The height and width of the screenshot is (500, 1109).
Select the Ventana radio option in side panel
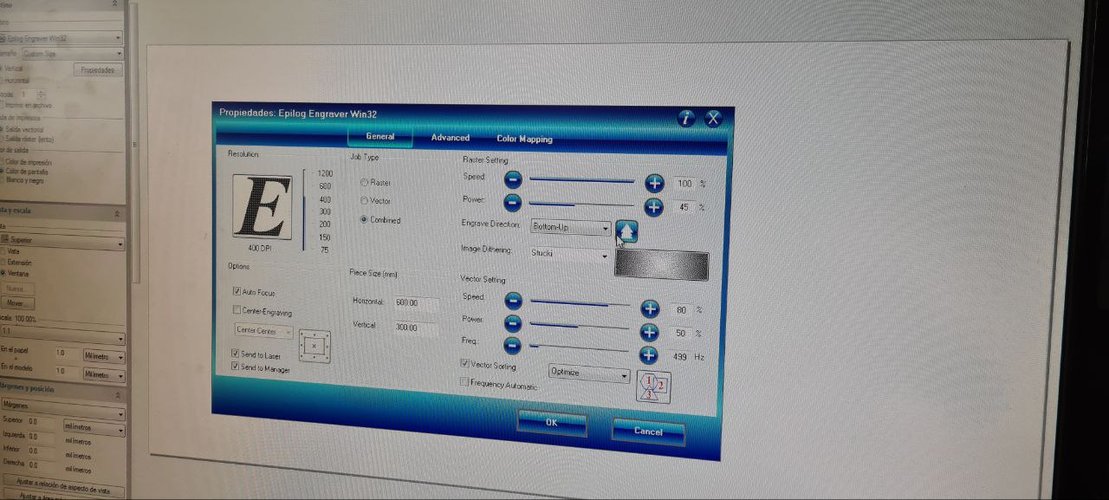(x=3, y=272)
